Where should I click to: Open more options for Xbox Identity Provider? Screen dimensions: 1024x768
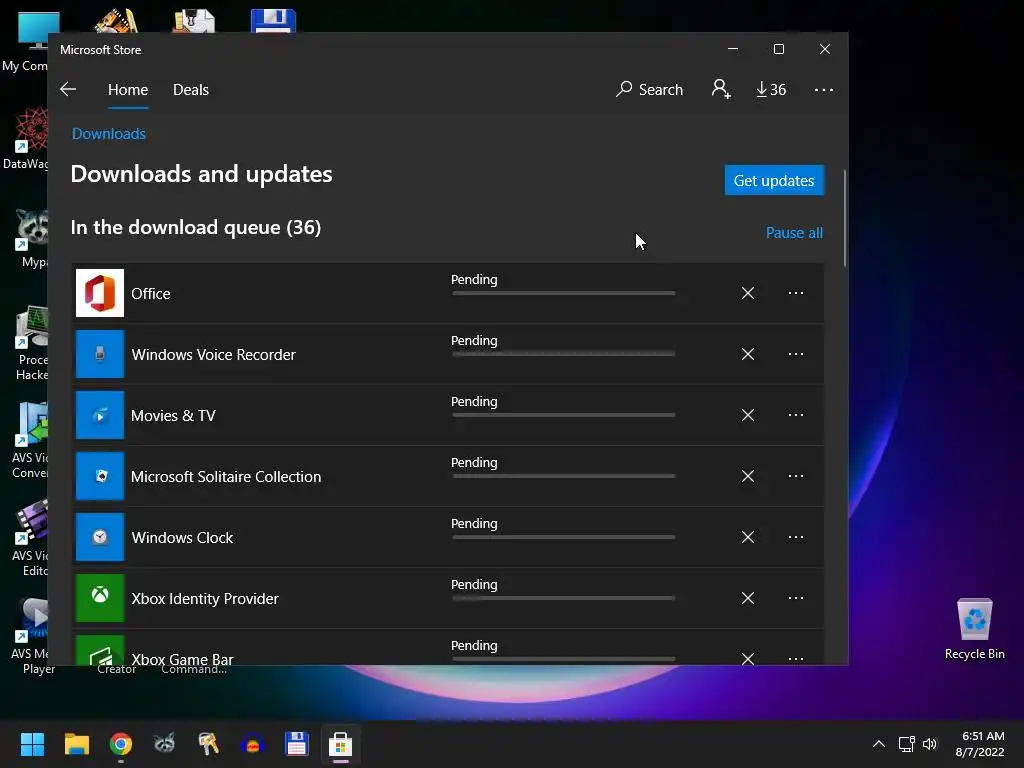[795, 598]
